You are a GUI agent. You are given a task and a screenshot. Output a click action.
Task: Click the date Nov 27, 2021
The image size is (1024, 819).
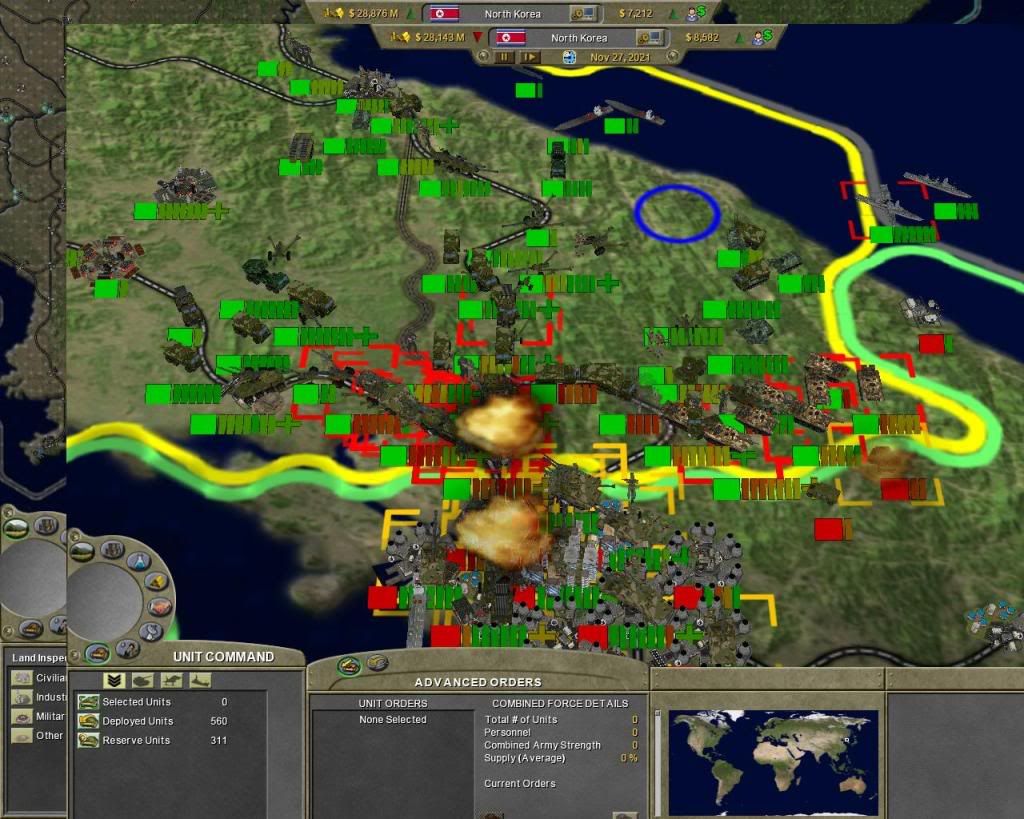click(x=620, y=57)
